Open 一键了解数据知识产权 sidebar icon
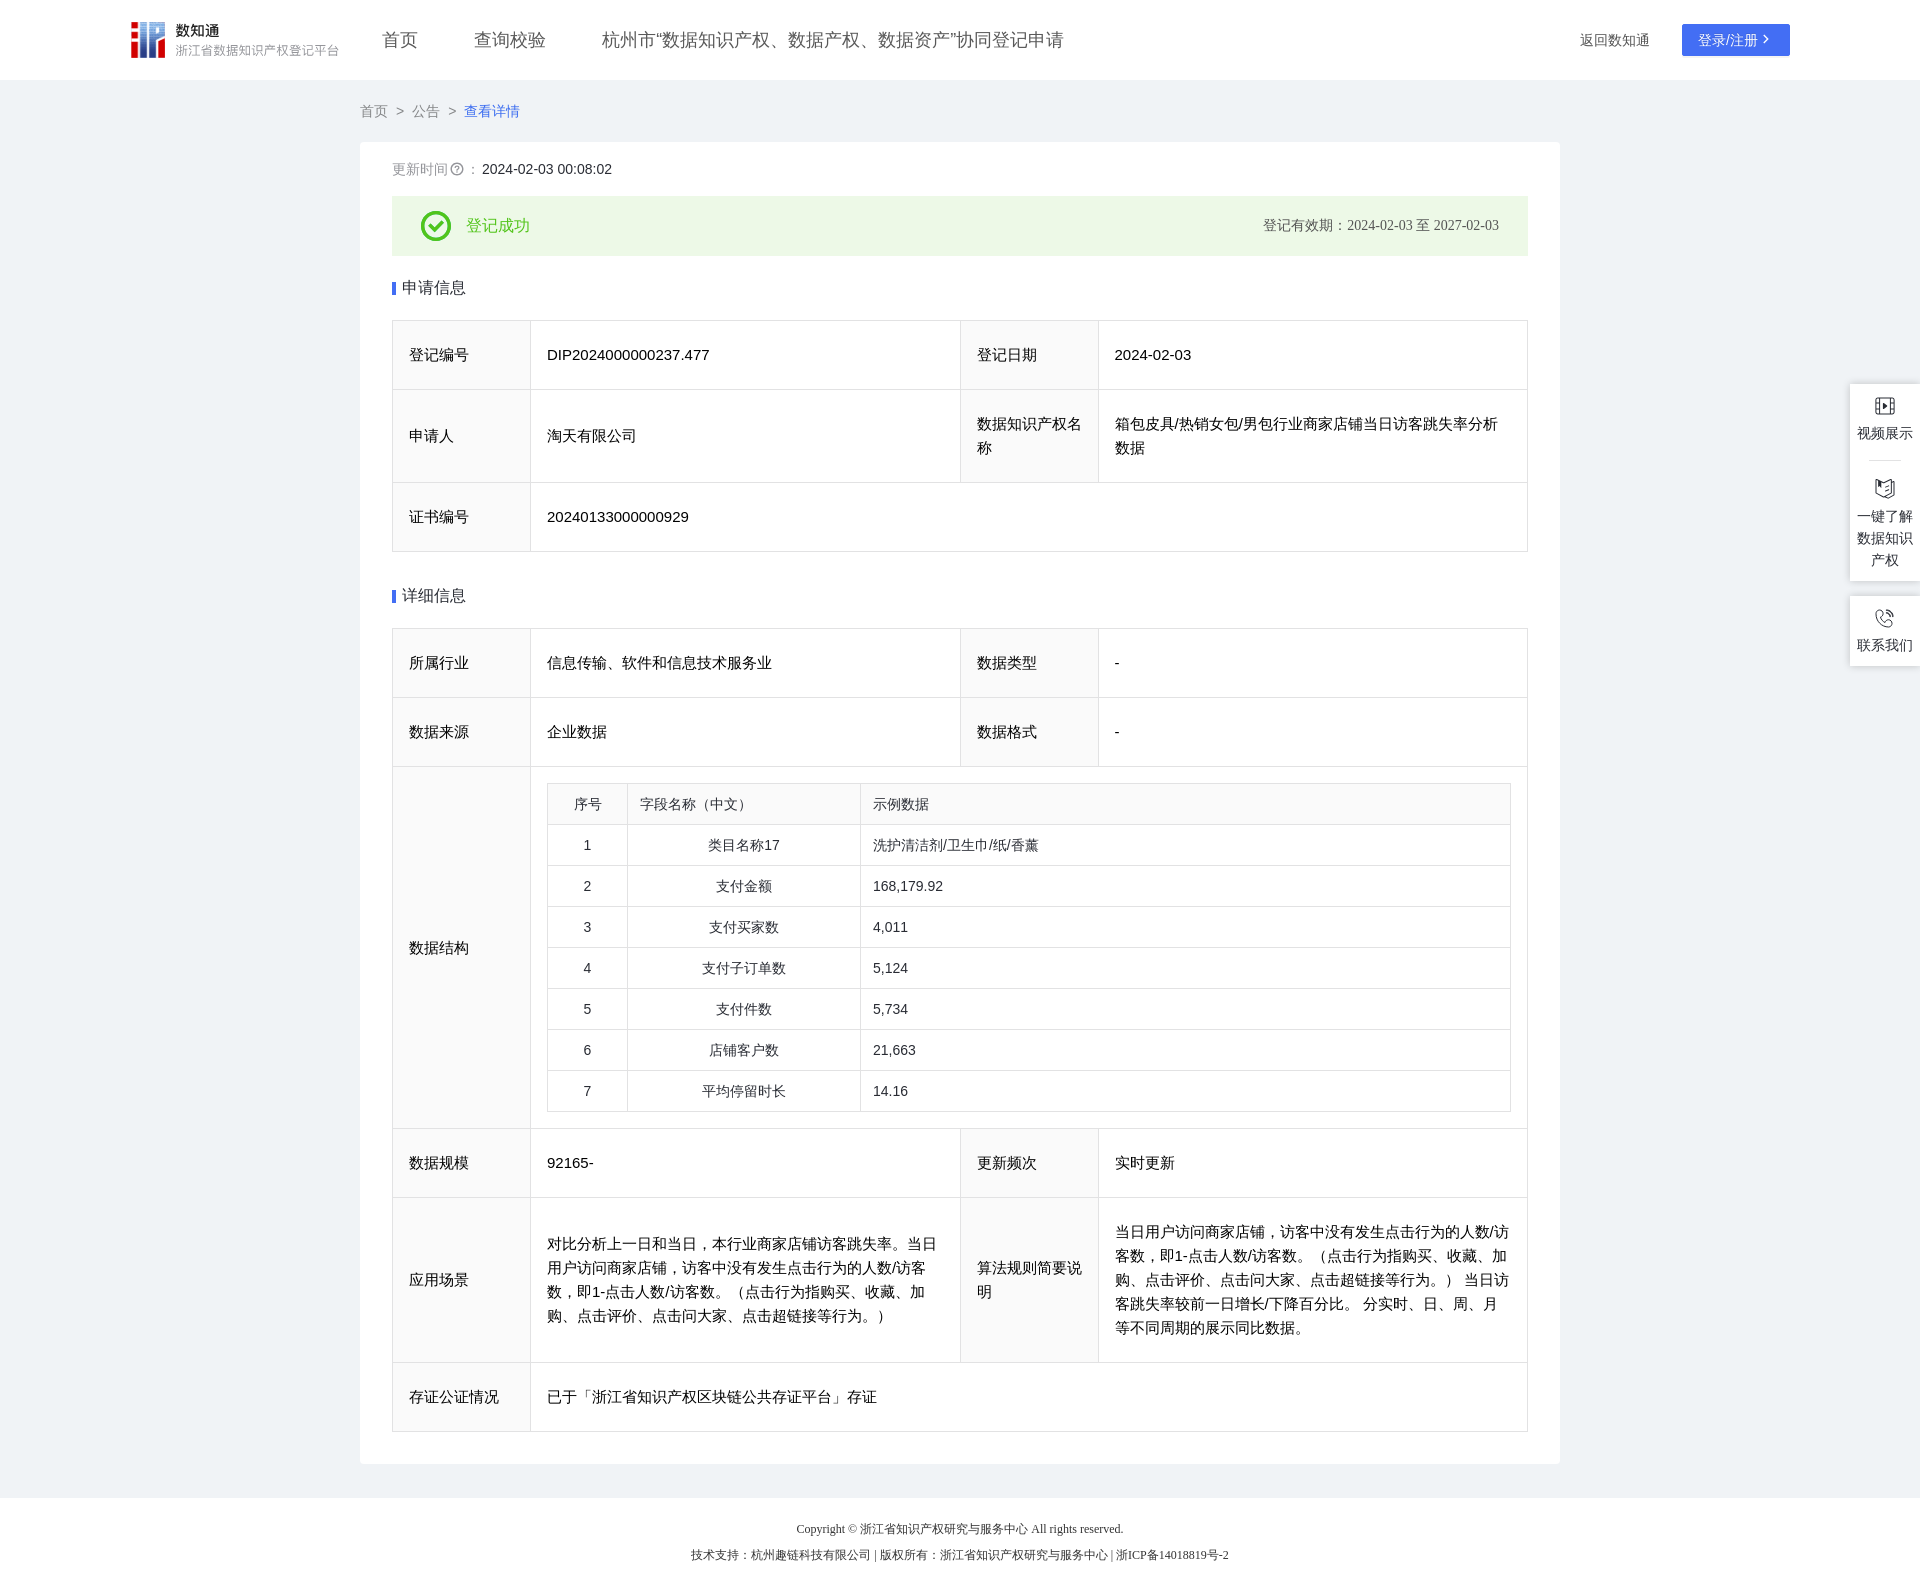 pos(1884,489)
